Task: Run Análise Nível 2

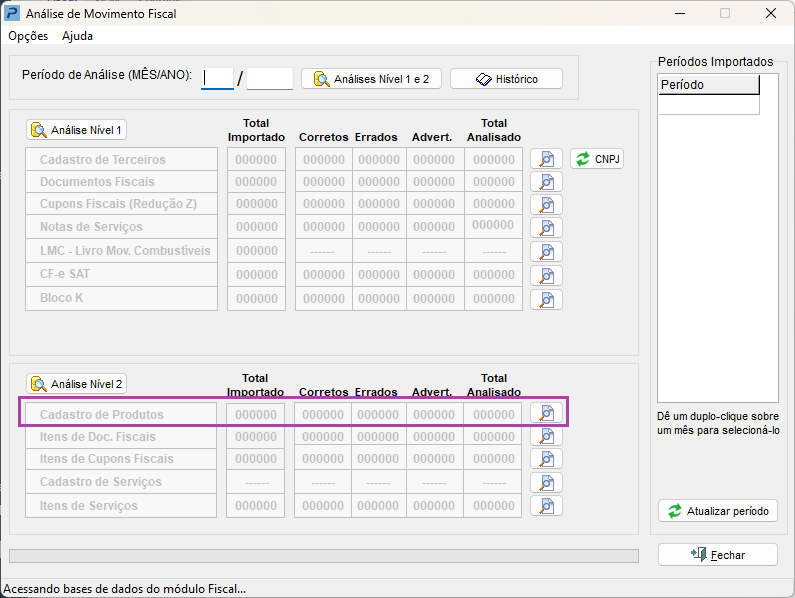Action: coord(76,384)
